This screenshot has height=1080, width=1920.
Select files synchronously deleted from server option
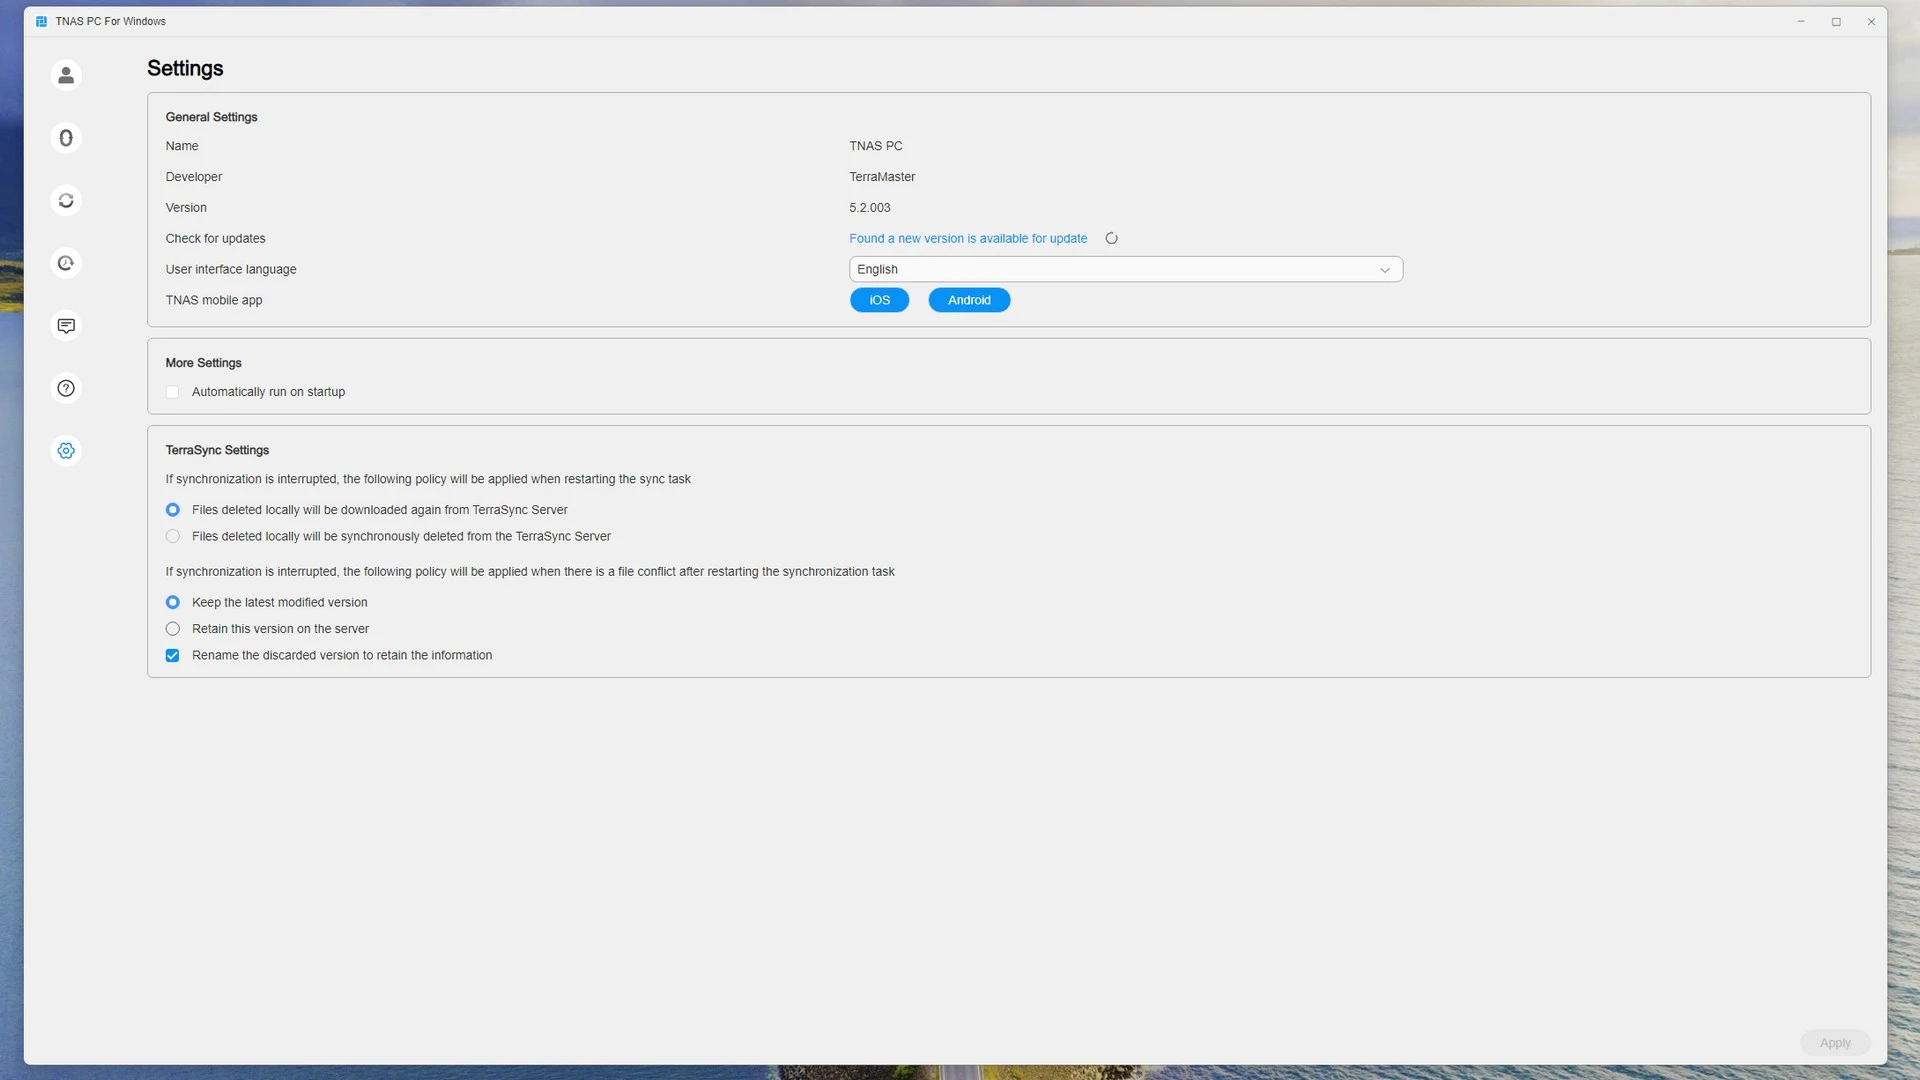click(173, 537)
